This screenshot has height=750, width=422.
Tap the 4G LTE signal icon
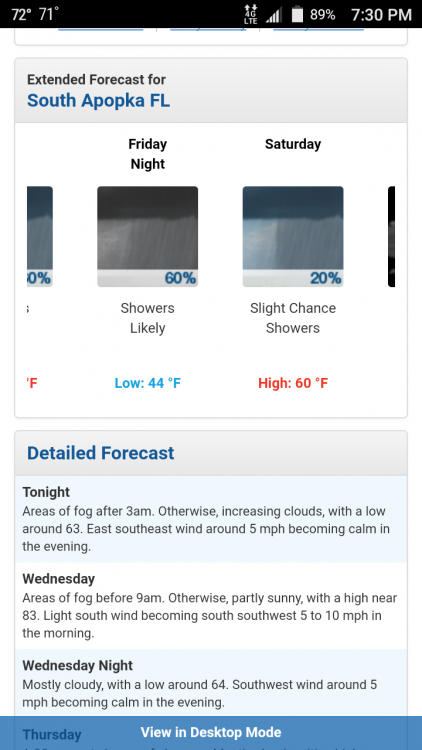250,14
